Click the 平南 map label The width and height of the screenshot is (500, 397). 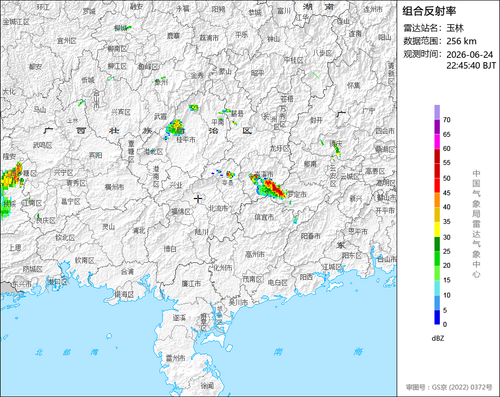coord(217,122)
